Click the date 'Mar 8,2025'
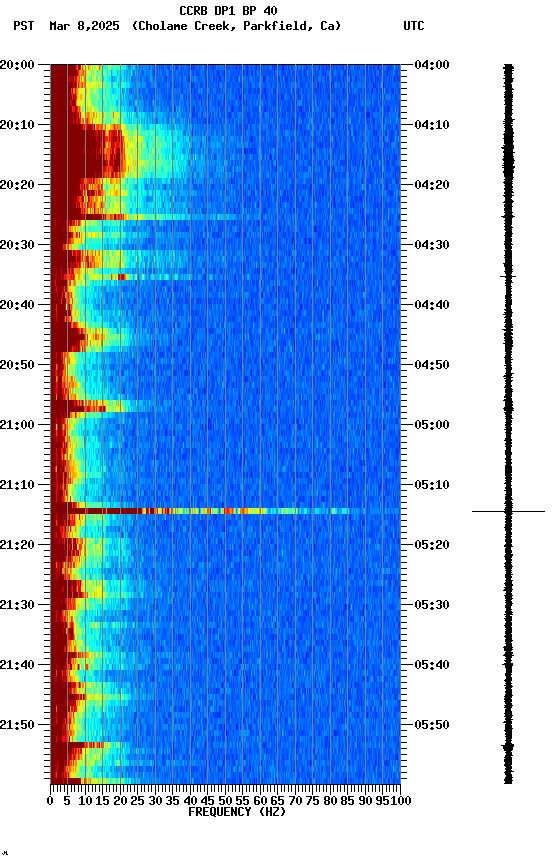 tap(84, 26)
